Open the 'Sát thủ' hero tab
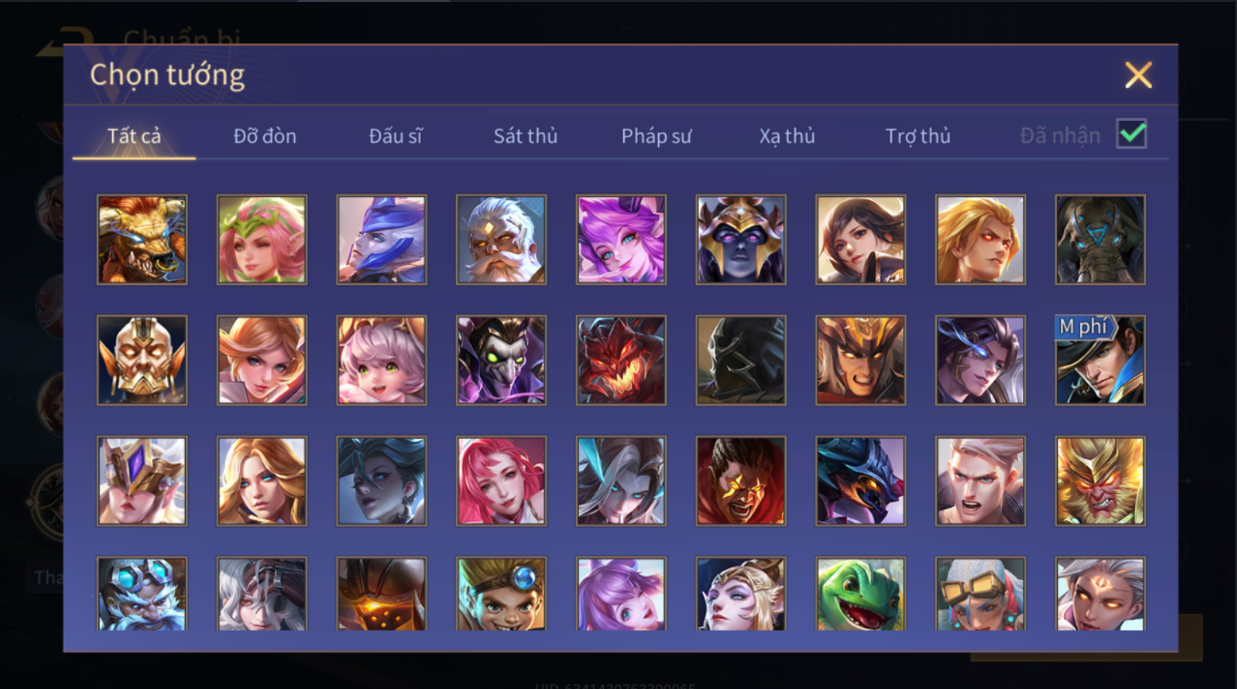Screen dimensions: 1237x689 (525, 136)
